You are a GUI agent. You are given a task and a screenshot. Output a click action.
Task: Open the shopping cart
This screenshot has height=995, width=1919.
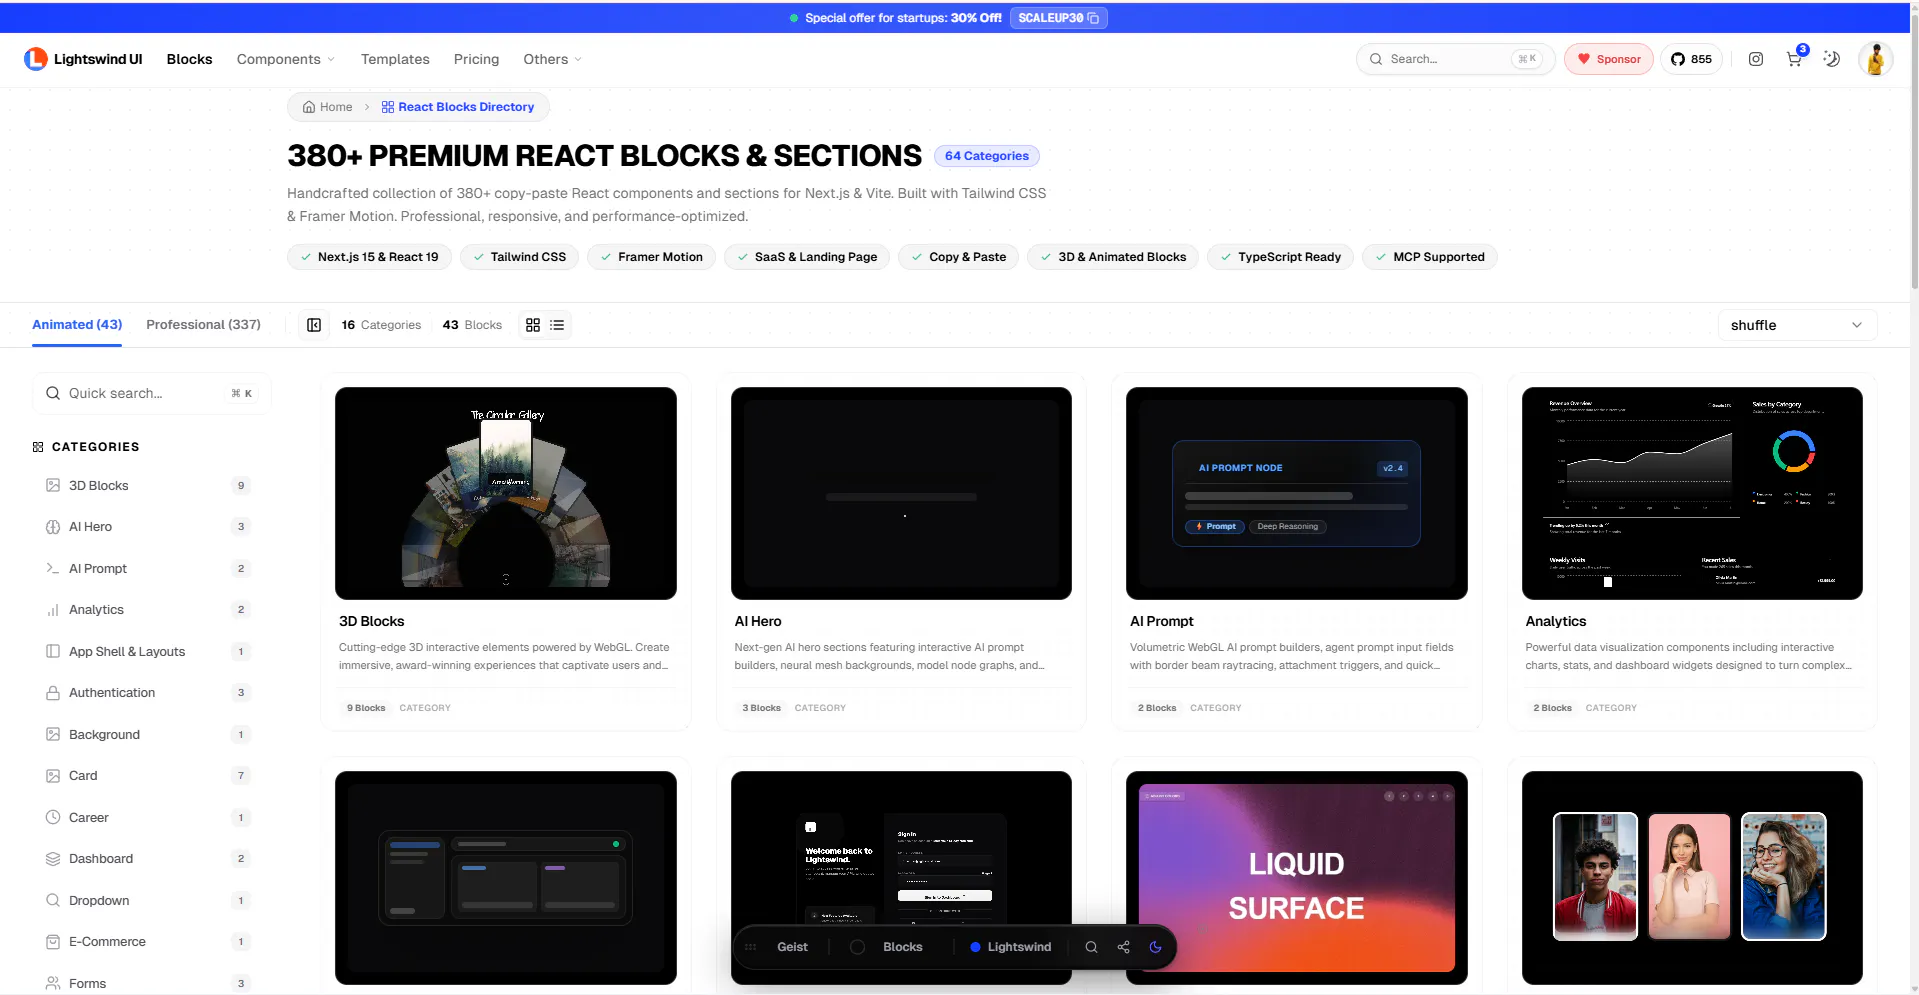[1794, 59]
